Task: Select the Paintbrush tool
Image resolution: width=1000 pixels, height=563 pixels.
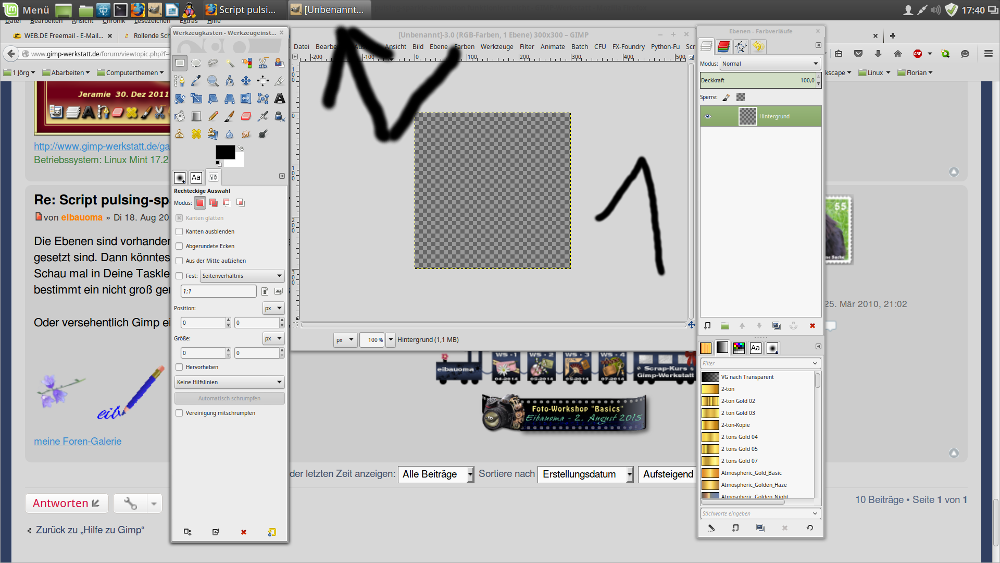Action: click(x=230, y=115)
